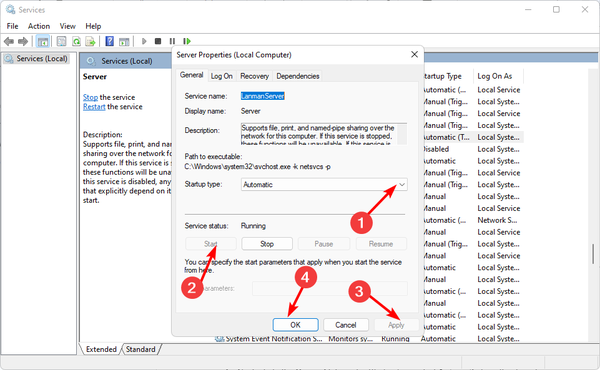600x370 pixels.
Task: Click the Stop Service square icon in toolbar
Action: pyautogui.click(x=158, y=41)
